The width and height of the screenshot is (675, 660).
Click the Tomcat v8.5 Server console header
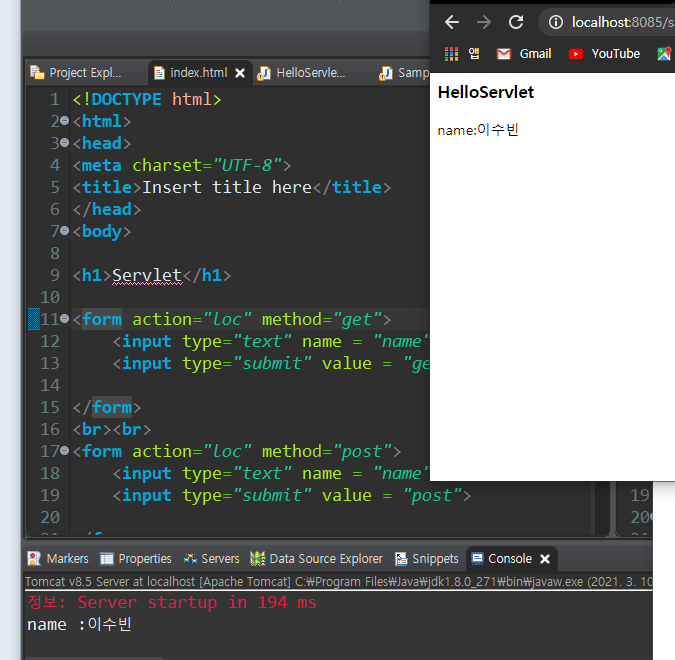339,582
